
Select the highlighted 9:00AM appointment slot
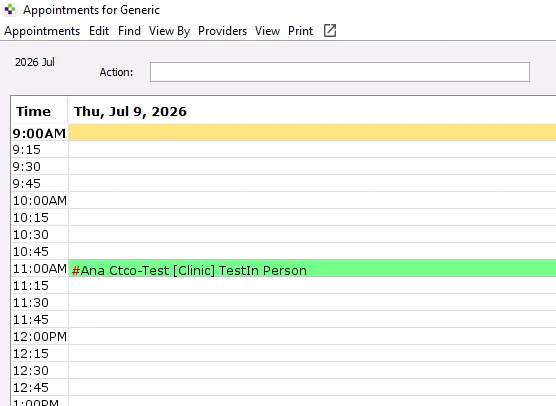[x=312, y=132]
